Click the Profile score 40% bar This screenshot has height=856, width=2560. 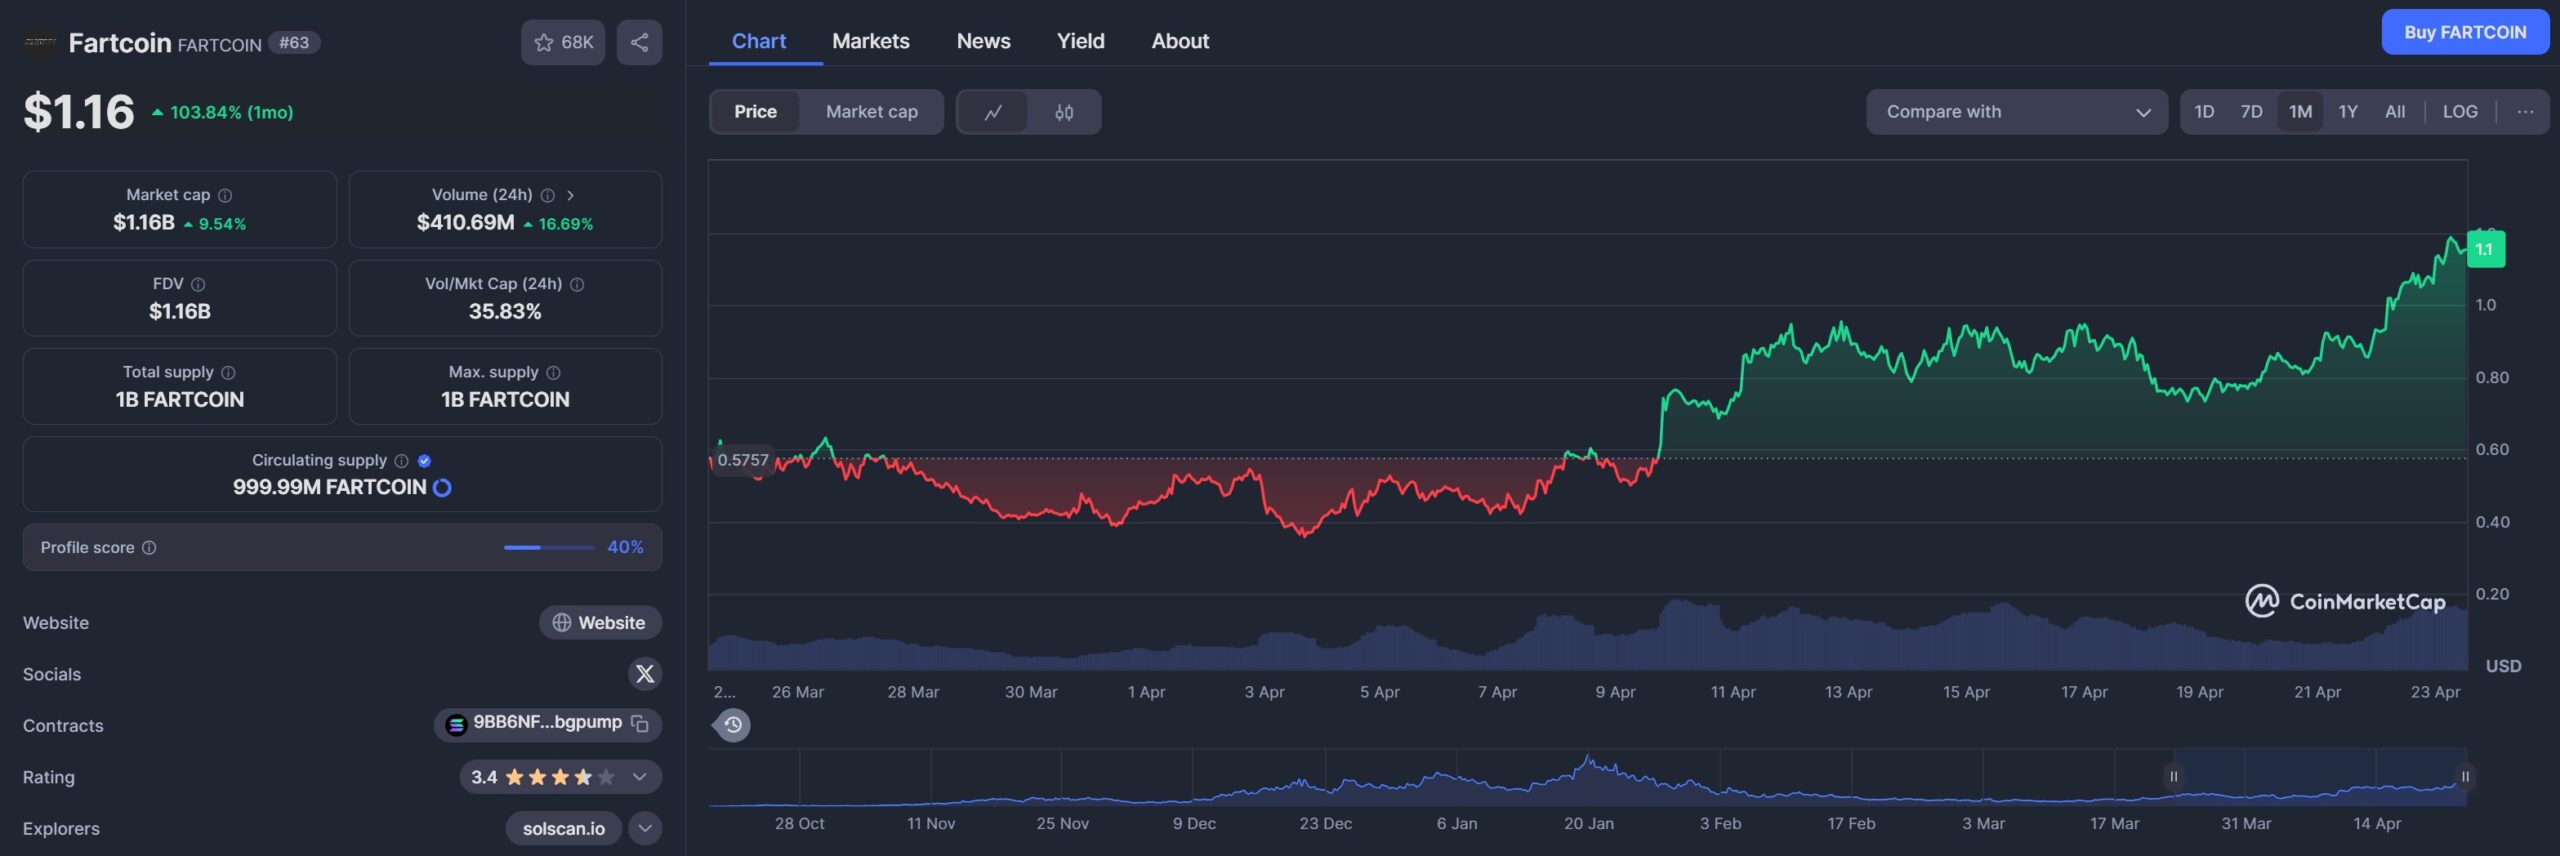[x=549, y=547]
